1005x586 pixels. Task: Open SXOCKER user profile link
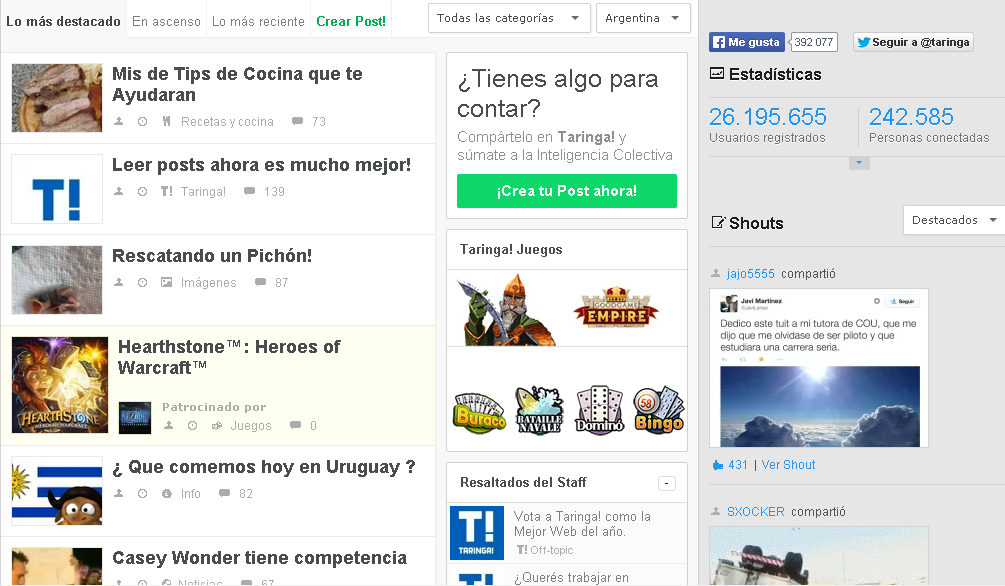(756, 512)
